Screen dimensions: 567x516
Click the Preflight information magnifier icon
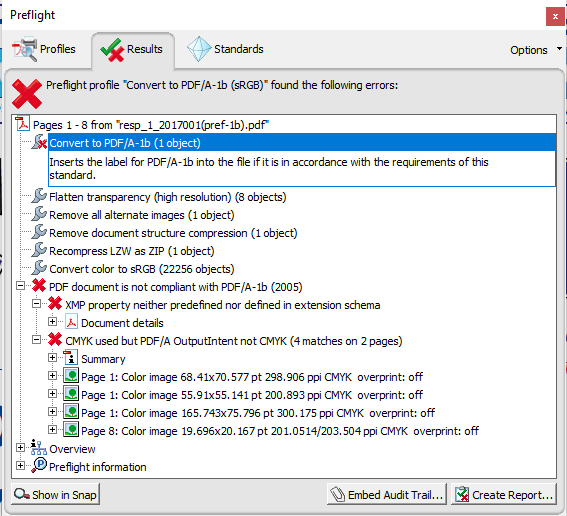pos(39,465)
